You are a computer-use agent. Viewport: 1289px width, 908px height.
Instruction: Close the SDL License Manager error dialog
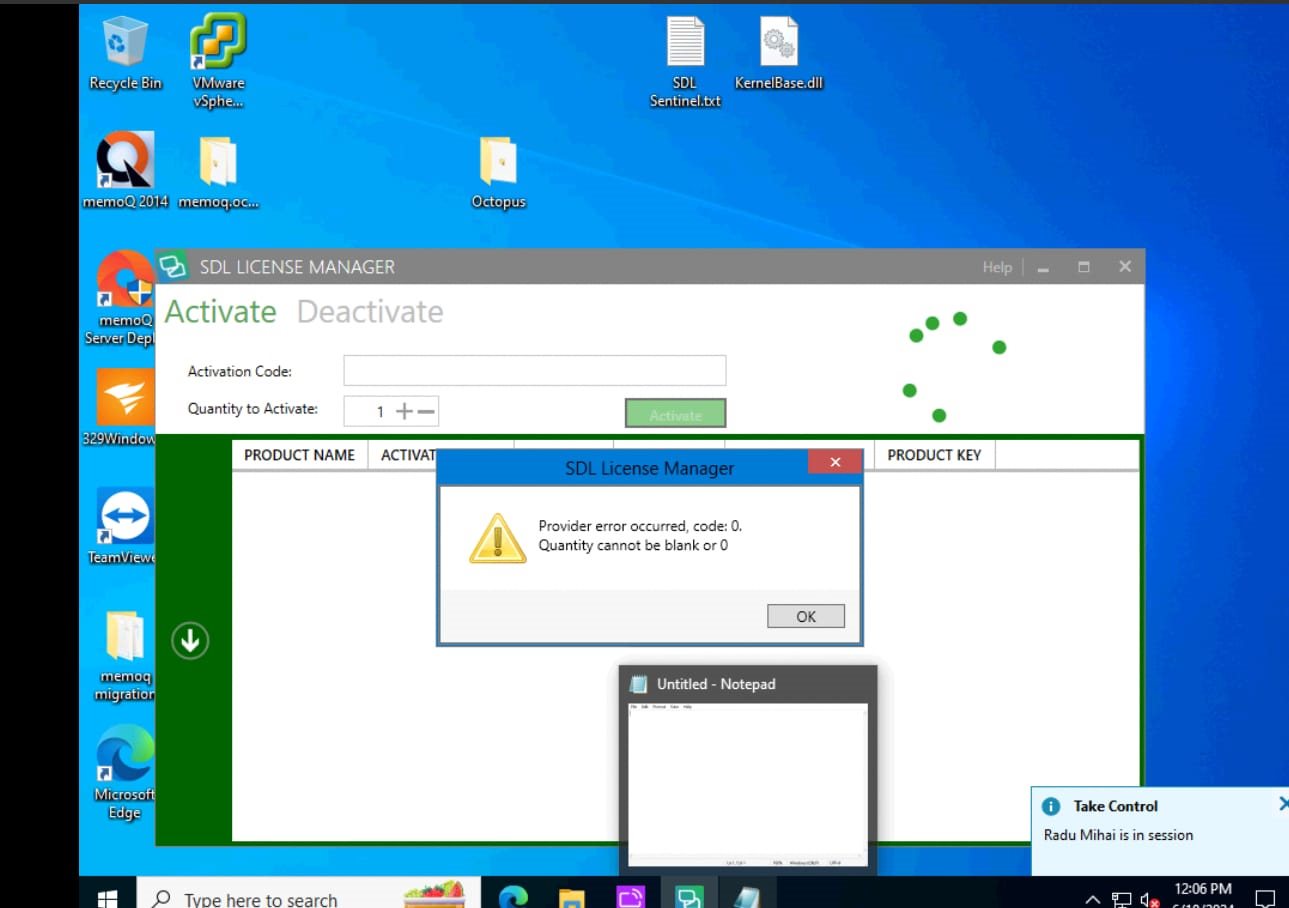(835, 462)
